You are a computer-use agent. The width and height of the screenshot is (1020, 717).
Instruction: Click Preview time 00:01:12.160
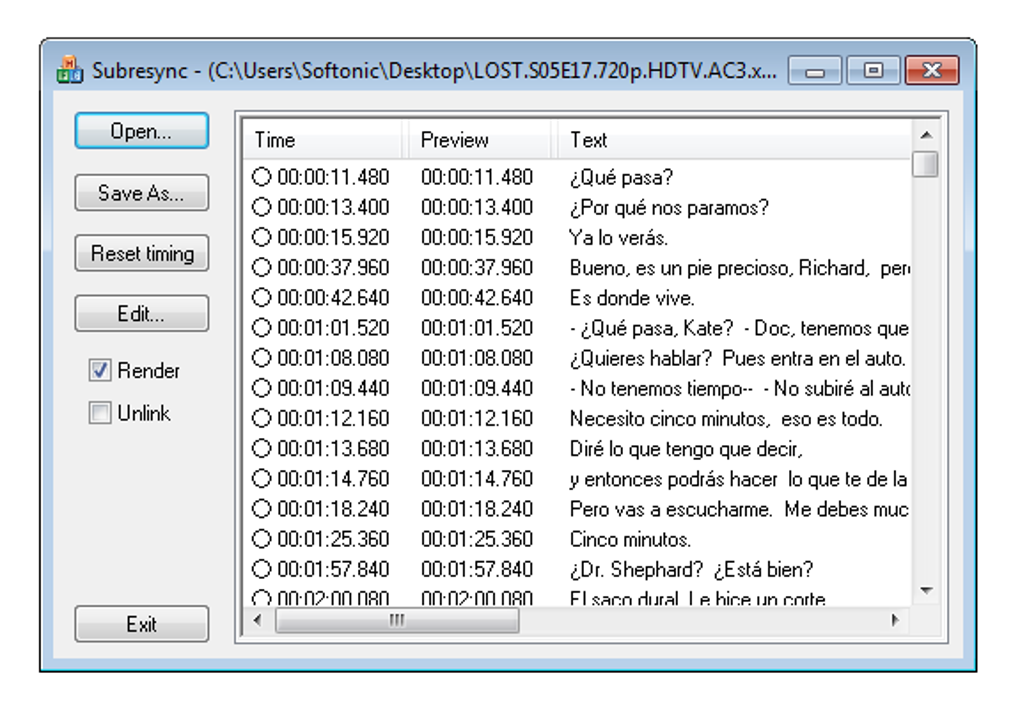[477, 418]
